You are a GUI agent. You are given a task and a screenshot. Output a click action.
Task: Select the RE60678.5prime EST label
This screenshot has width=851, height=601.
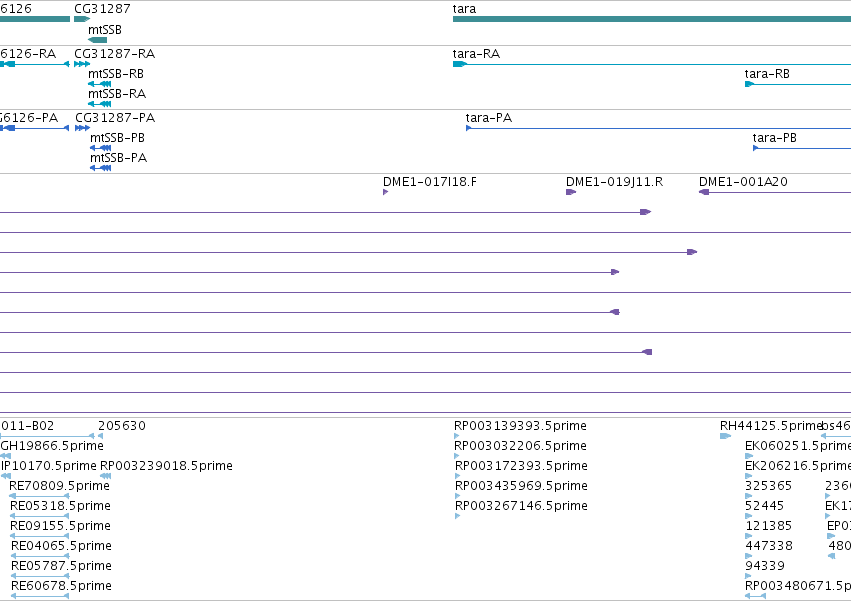click(61, 586)
